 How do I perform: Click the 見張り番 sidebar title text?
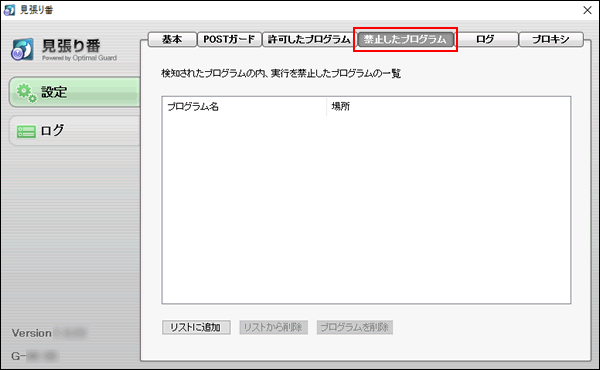(71, 46)
